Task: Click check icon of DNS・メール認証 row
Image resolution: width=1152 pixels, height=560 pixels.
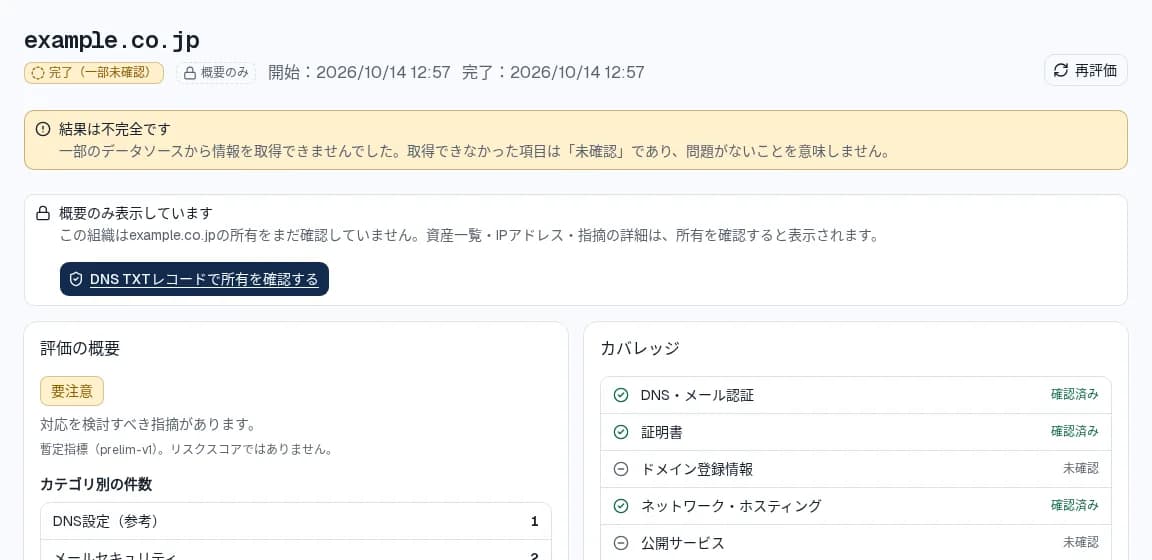Action: click(621, 395)
